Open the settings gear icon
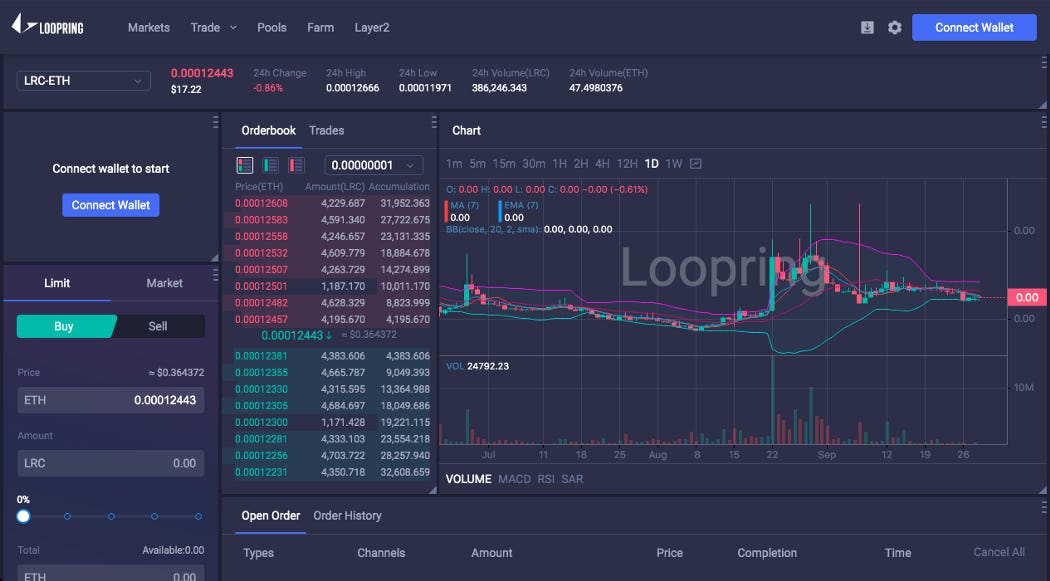The image size is (1050, 581). pos(895,27)
